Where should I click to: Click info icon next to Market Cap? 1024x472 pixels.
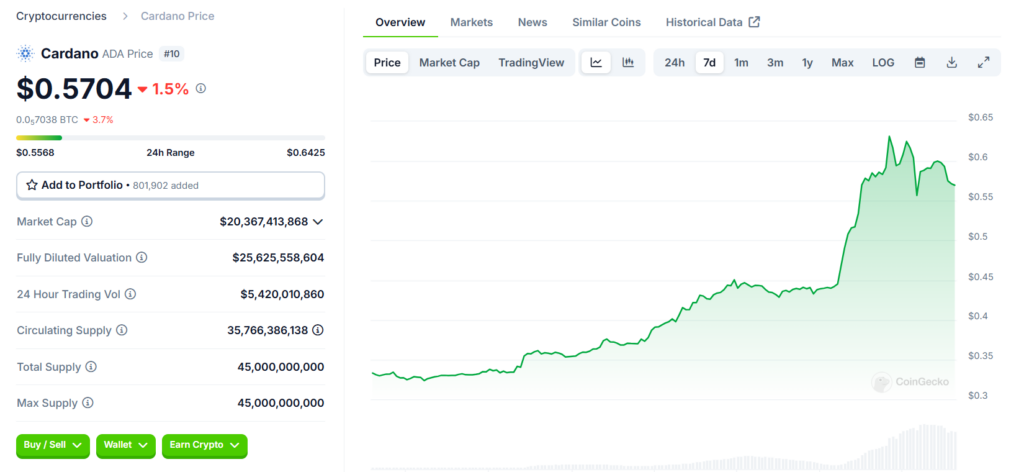coord(87,222)
